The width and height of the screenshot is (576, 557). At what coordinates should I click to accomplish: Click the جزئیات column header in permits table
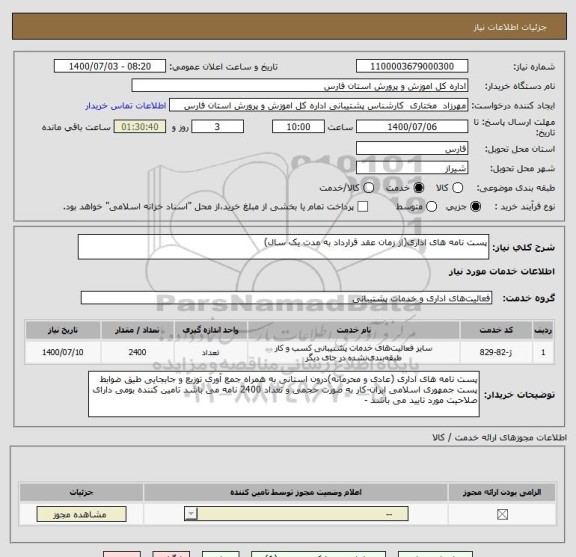[x=82, y=492]
